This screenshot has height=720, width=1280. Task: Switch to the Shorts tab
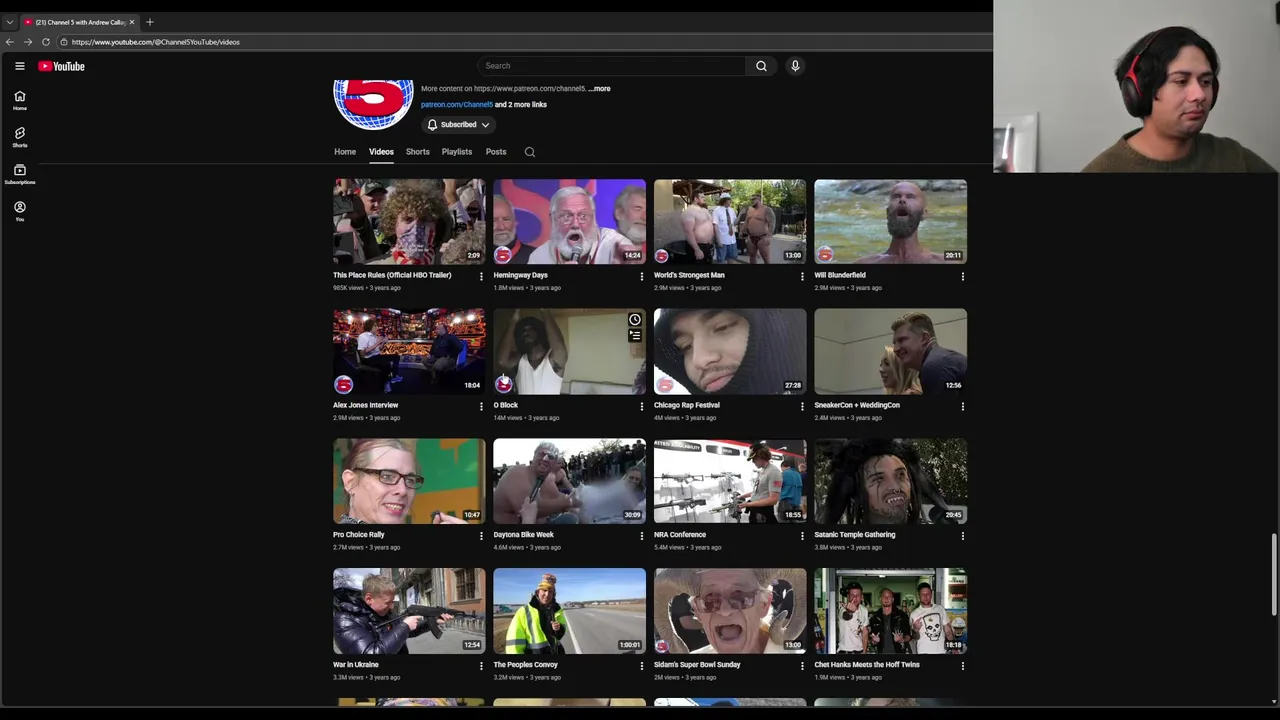(418, 152)
